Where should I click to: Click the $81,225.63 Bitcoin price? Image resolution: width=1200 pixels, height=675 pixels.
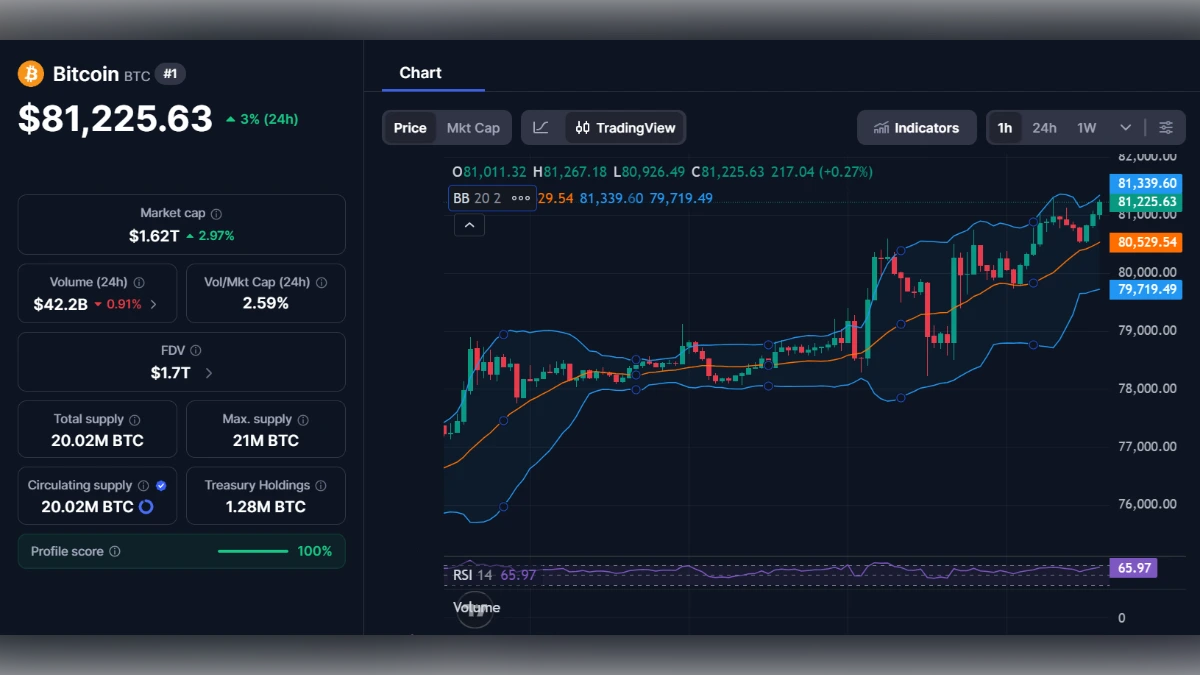point(116,119)
